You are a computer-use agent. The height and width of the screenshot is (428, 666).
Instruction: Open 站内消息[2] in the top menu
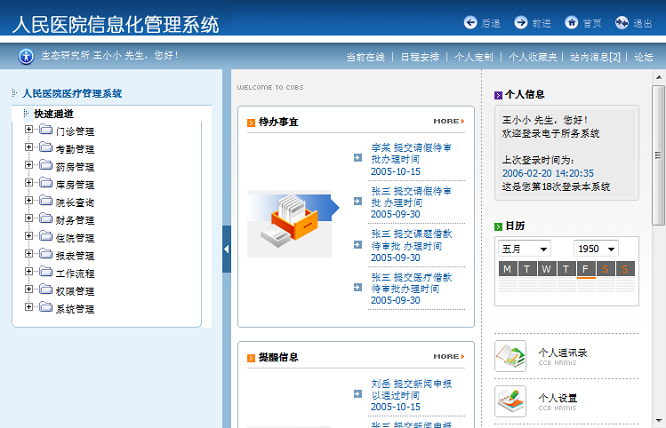[595, 57]
